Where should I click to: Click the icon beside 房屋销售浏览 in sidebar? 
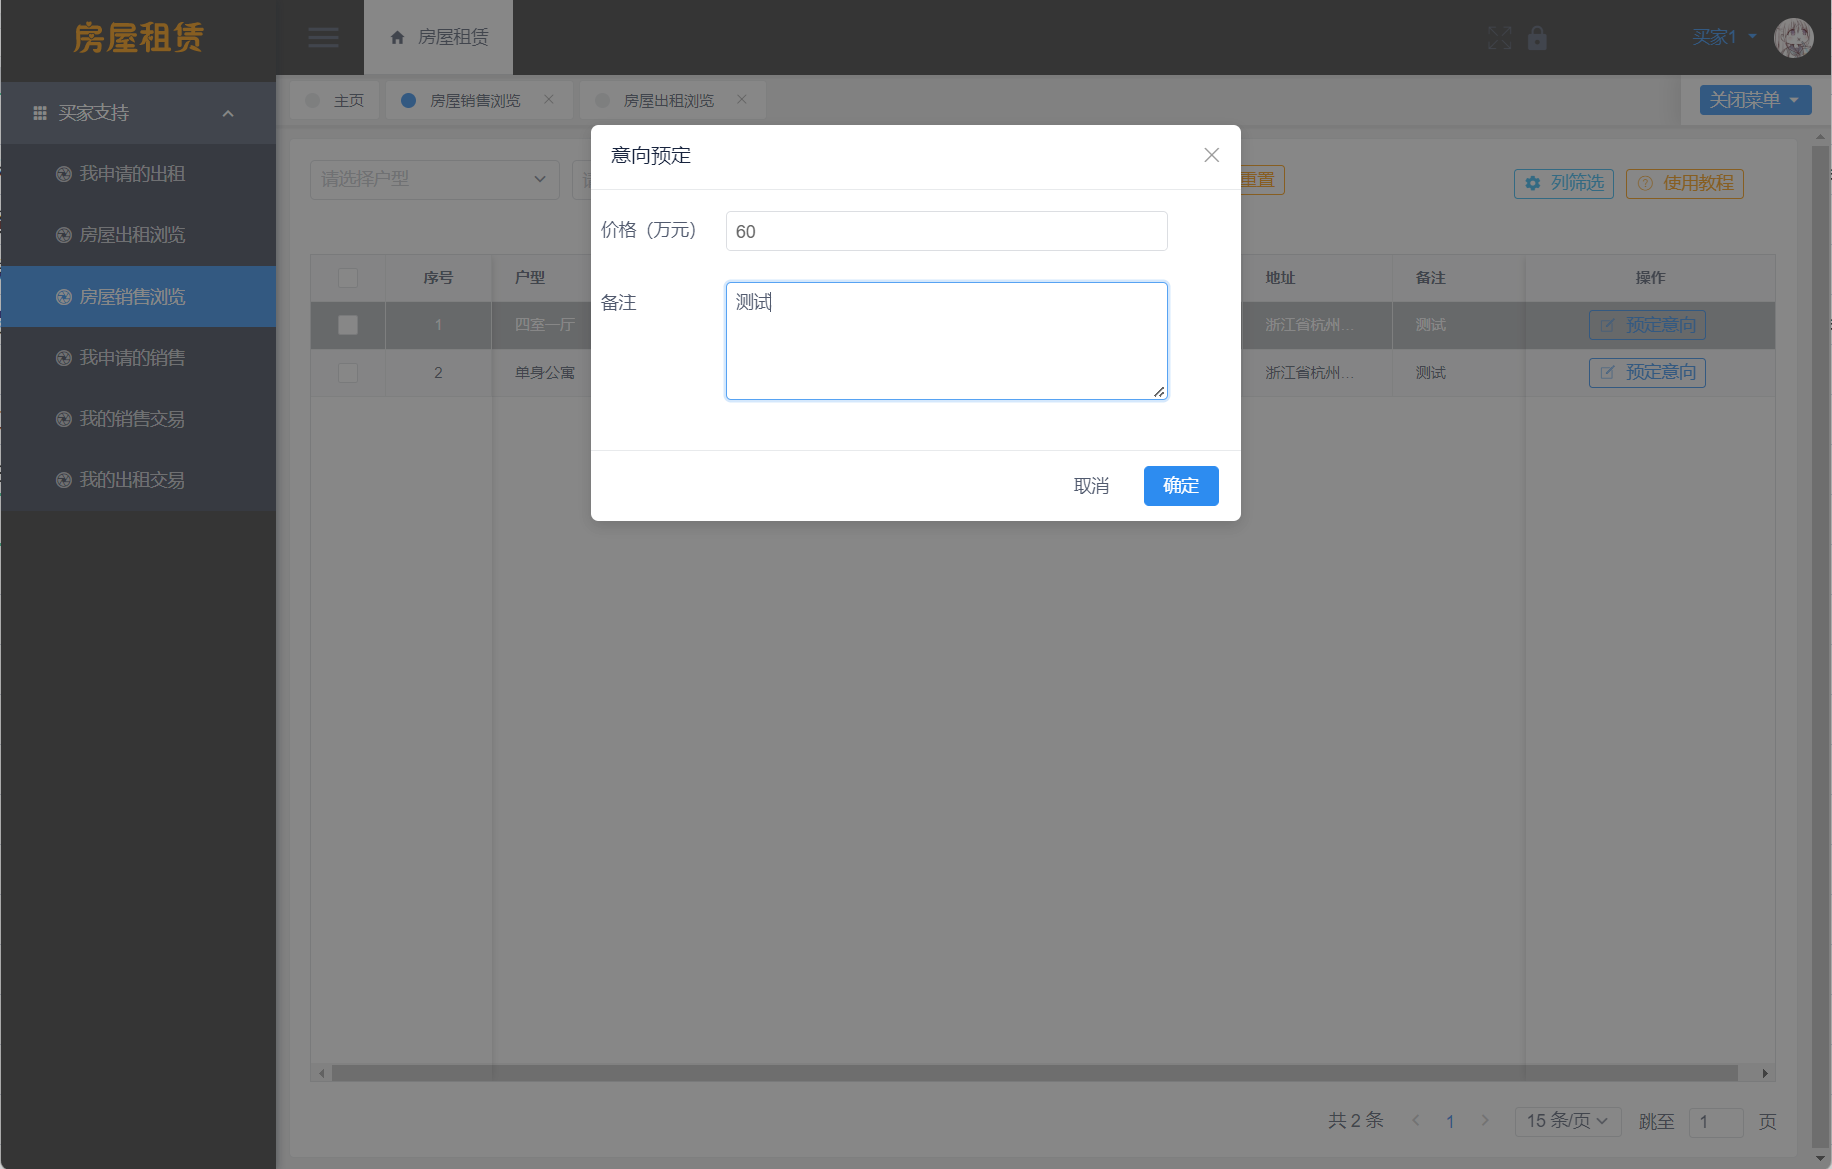click(x=63, y=297)
